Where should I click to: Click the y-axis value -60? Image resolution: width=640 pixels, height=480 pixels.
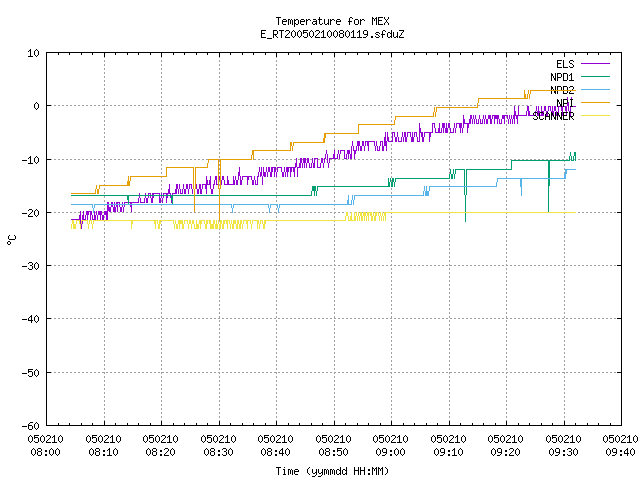tap(31, 426)
